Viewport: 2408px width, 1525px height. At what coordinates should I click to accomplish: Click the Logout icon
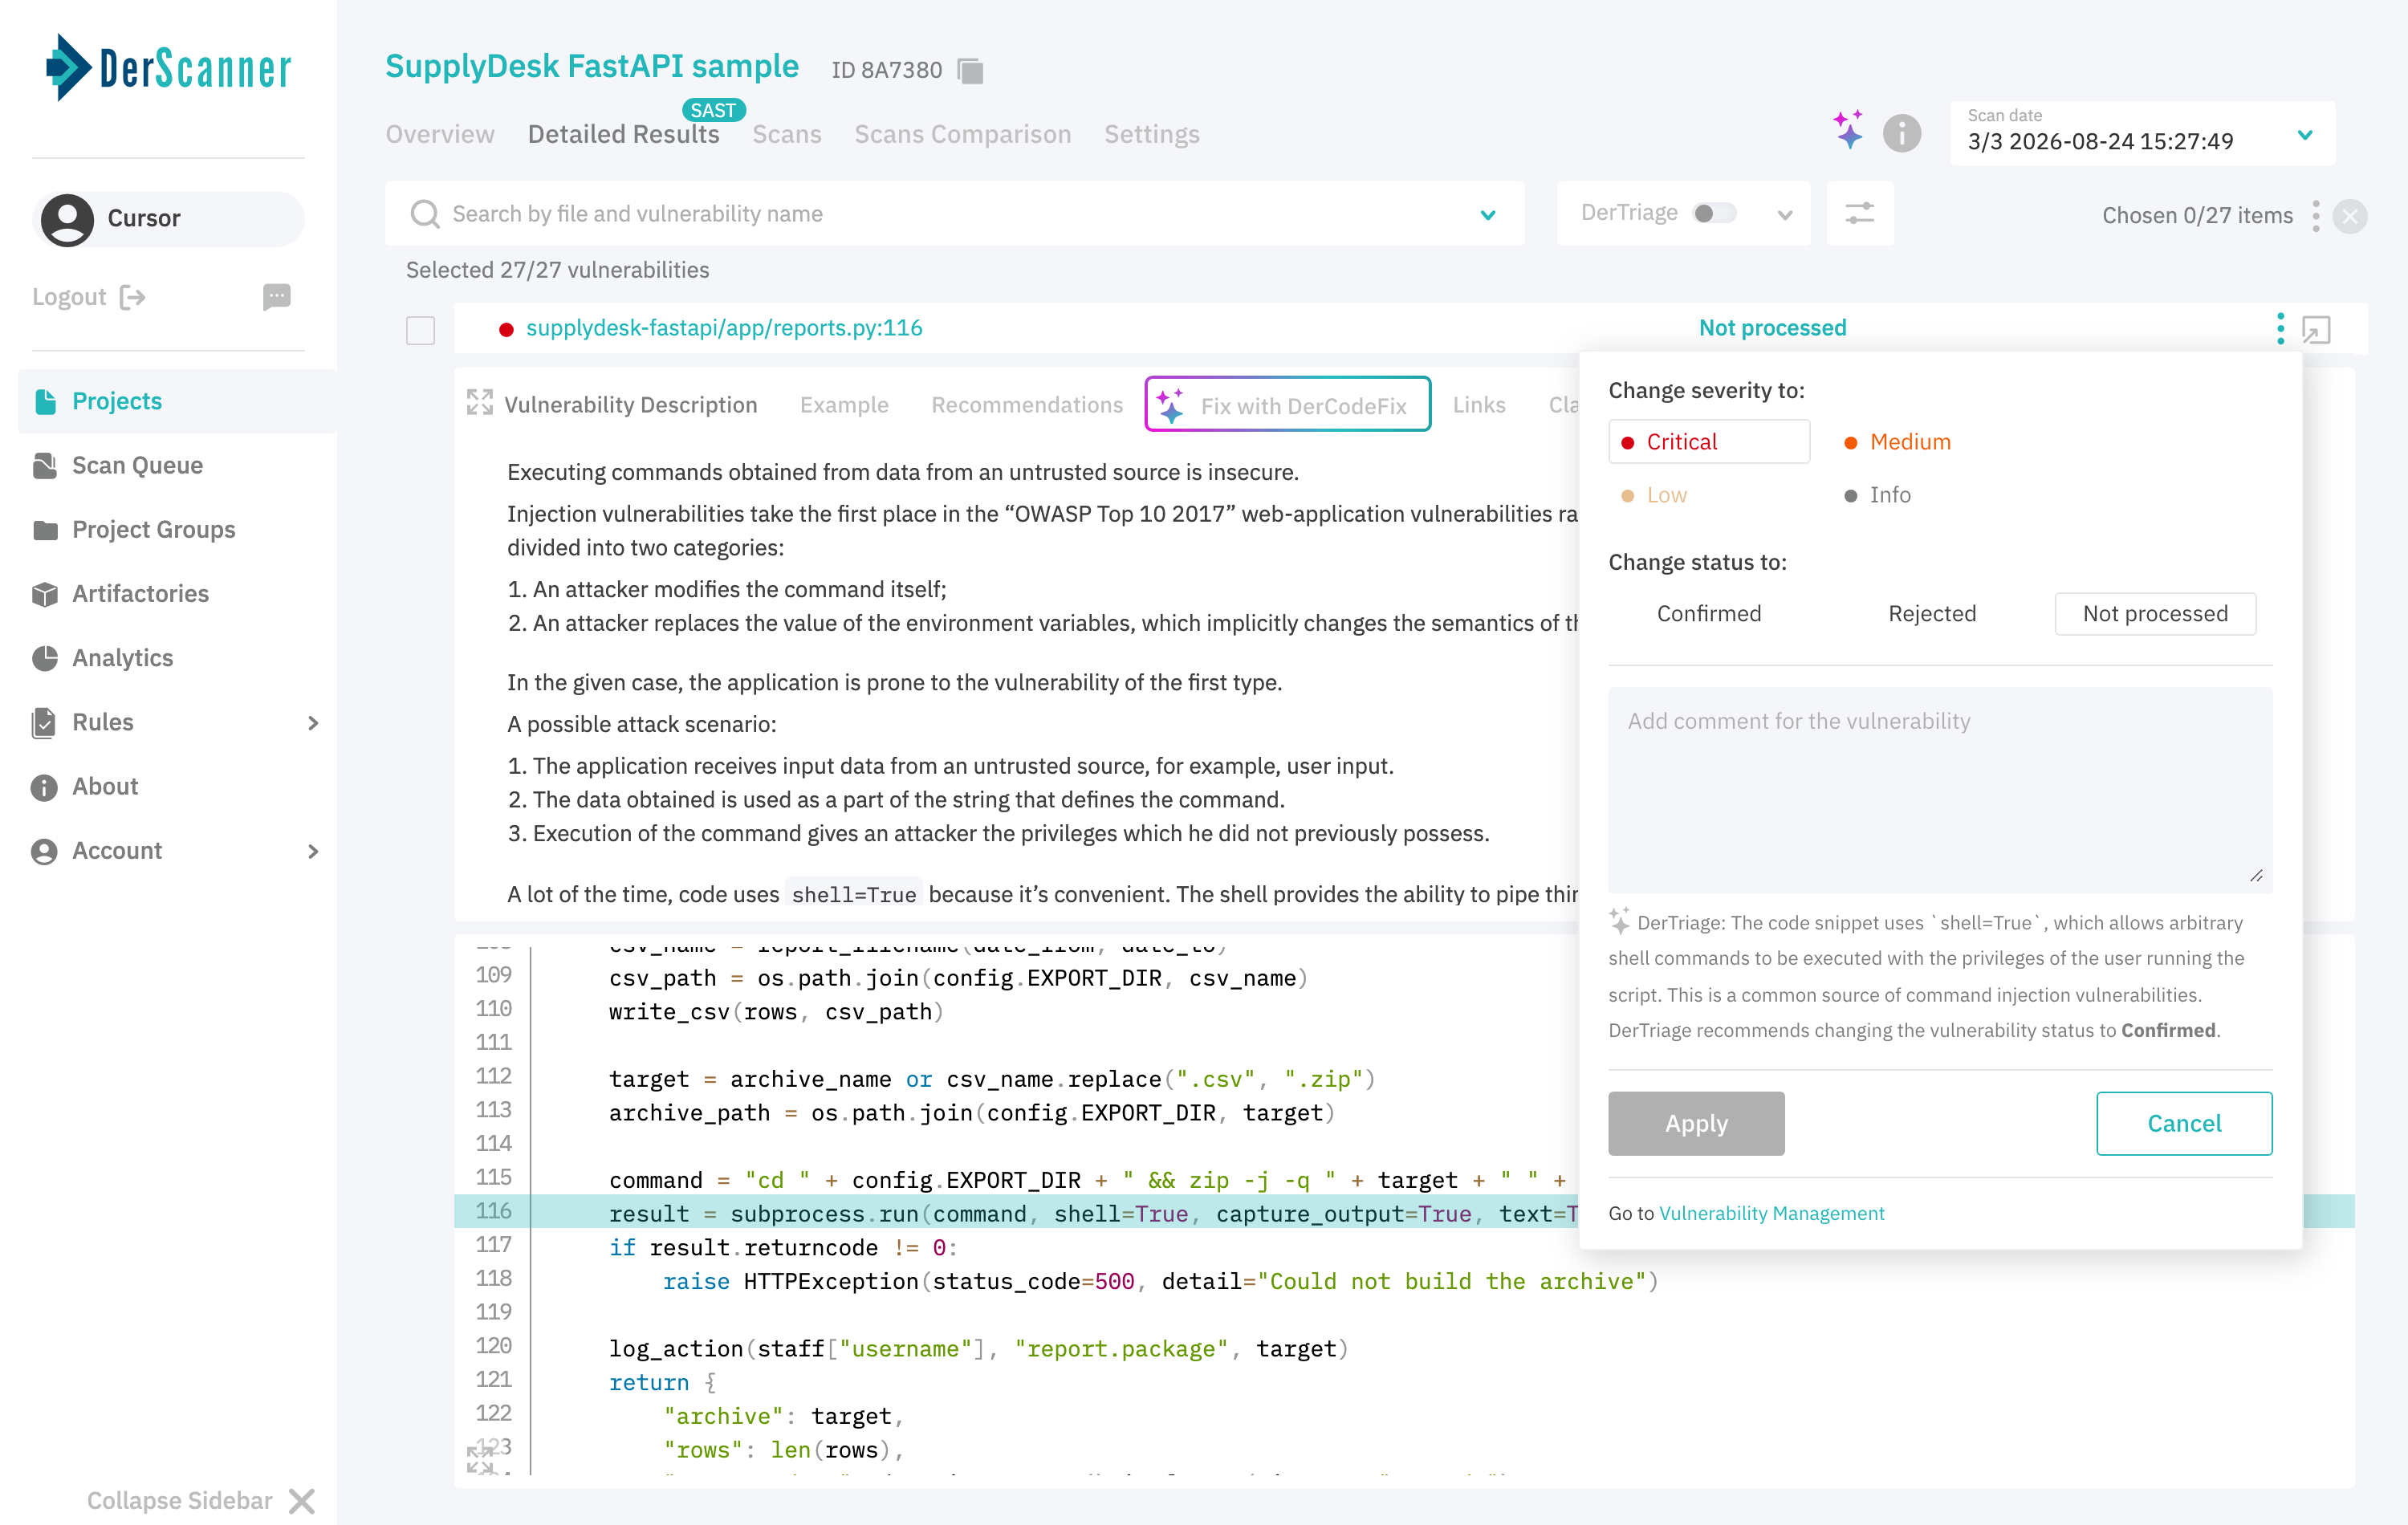coord(133,297)
